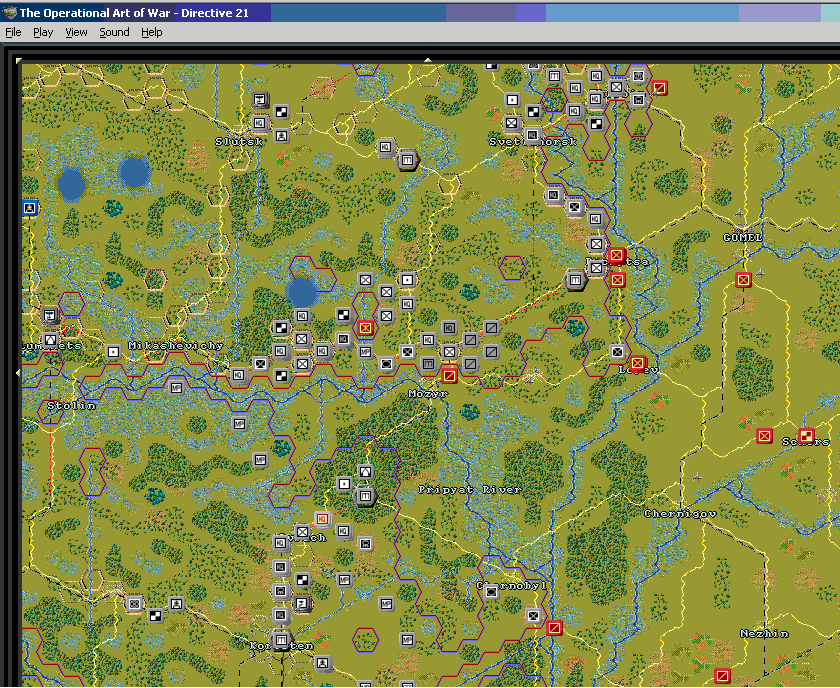This screenshot has width=840, height=688.
Task: Open the Sound menu
Action: click(114, 32)
